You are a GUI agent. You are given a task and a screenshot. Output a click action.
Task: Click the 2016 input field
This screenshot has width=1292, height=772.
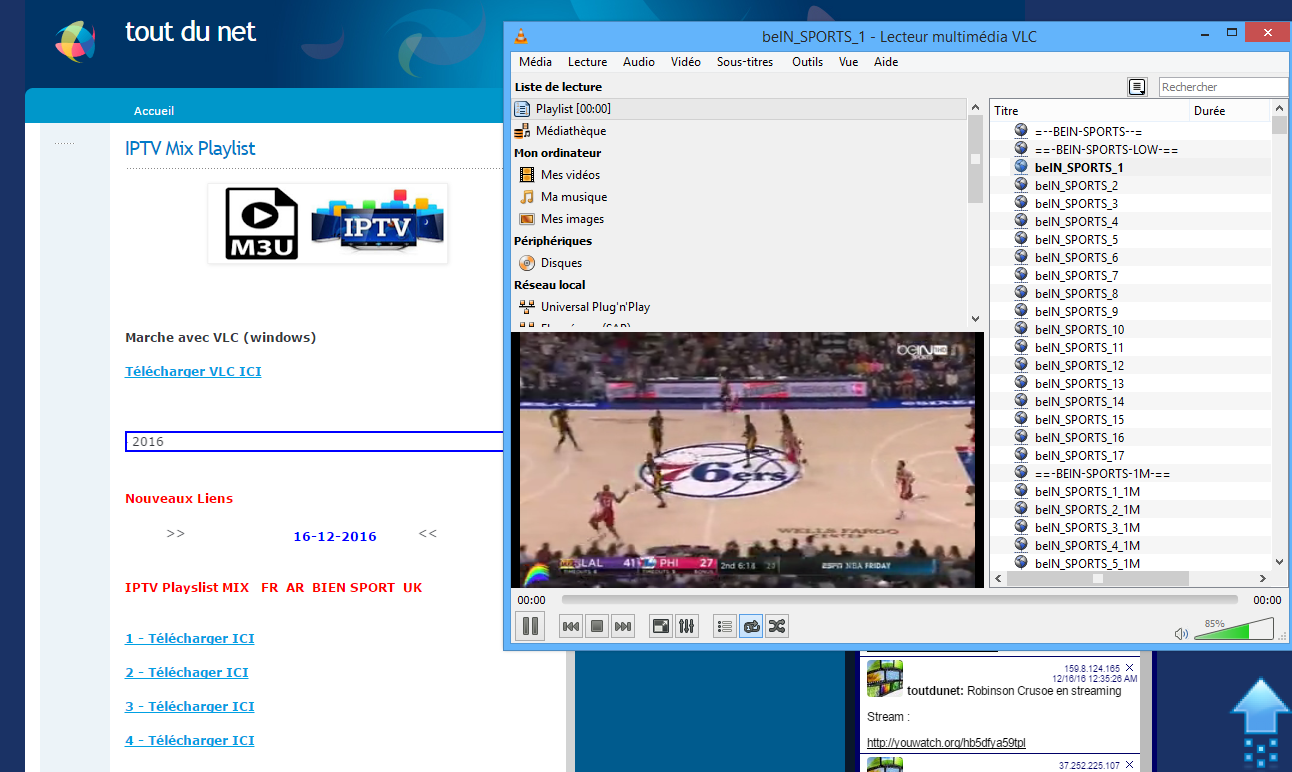[x=315, y=441]
